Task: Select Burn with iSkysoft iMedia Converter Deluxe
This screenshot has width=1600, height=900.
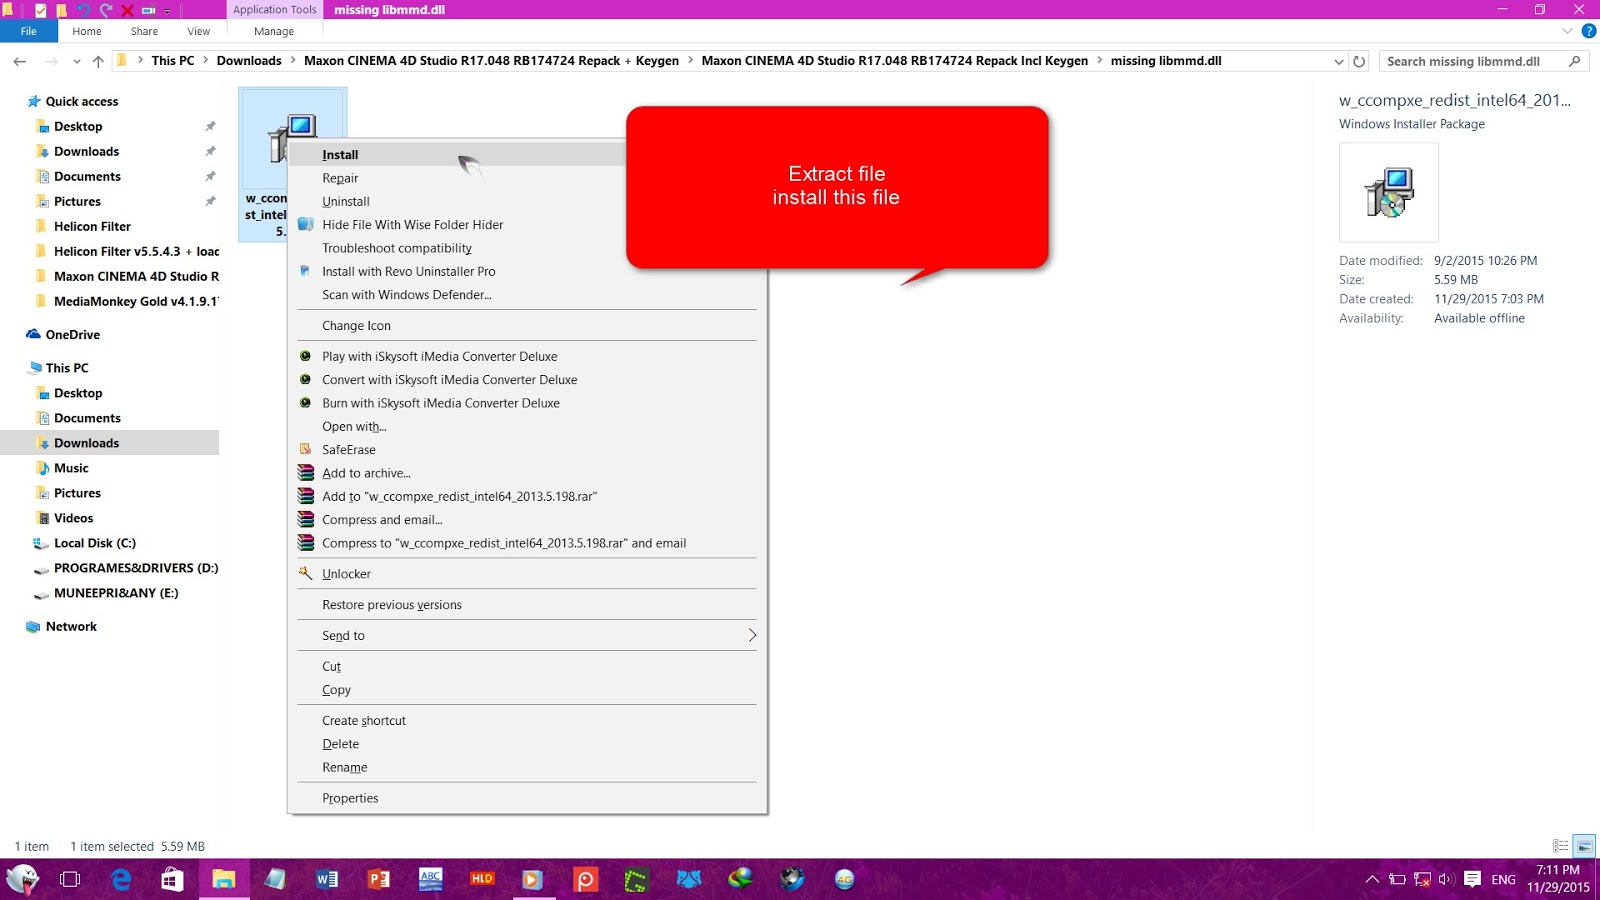Action: [527, 403]
